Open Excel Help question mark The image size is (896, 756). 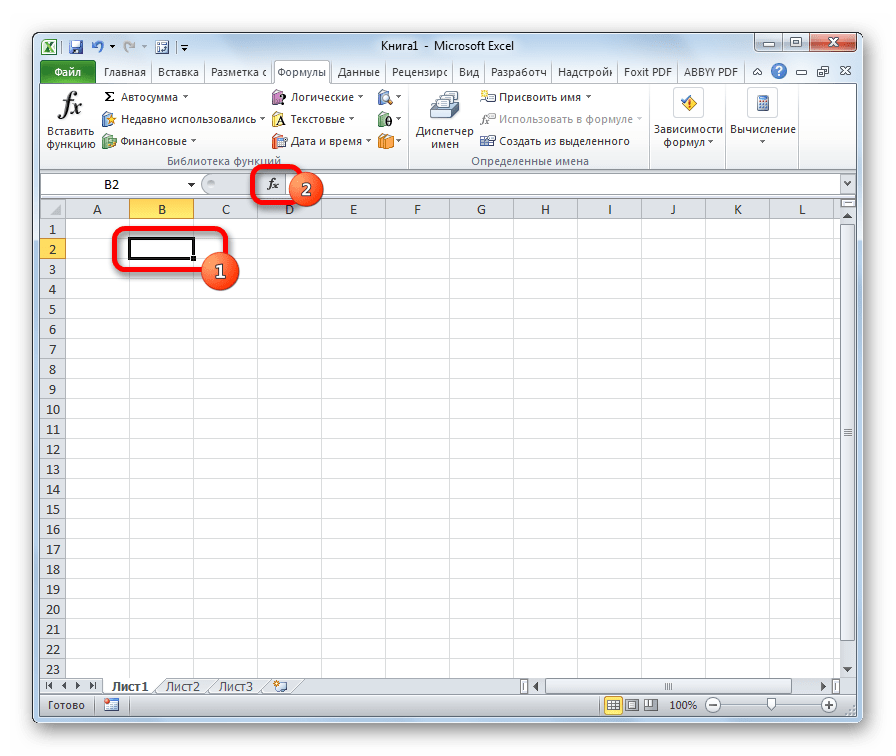click(x=778, y=71)
